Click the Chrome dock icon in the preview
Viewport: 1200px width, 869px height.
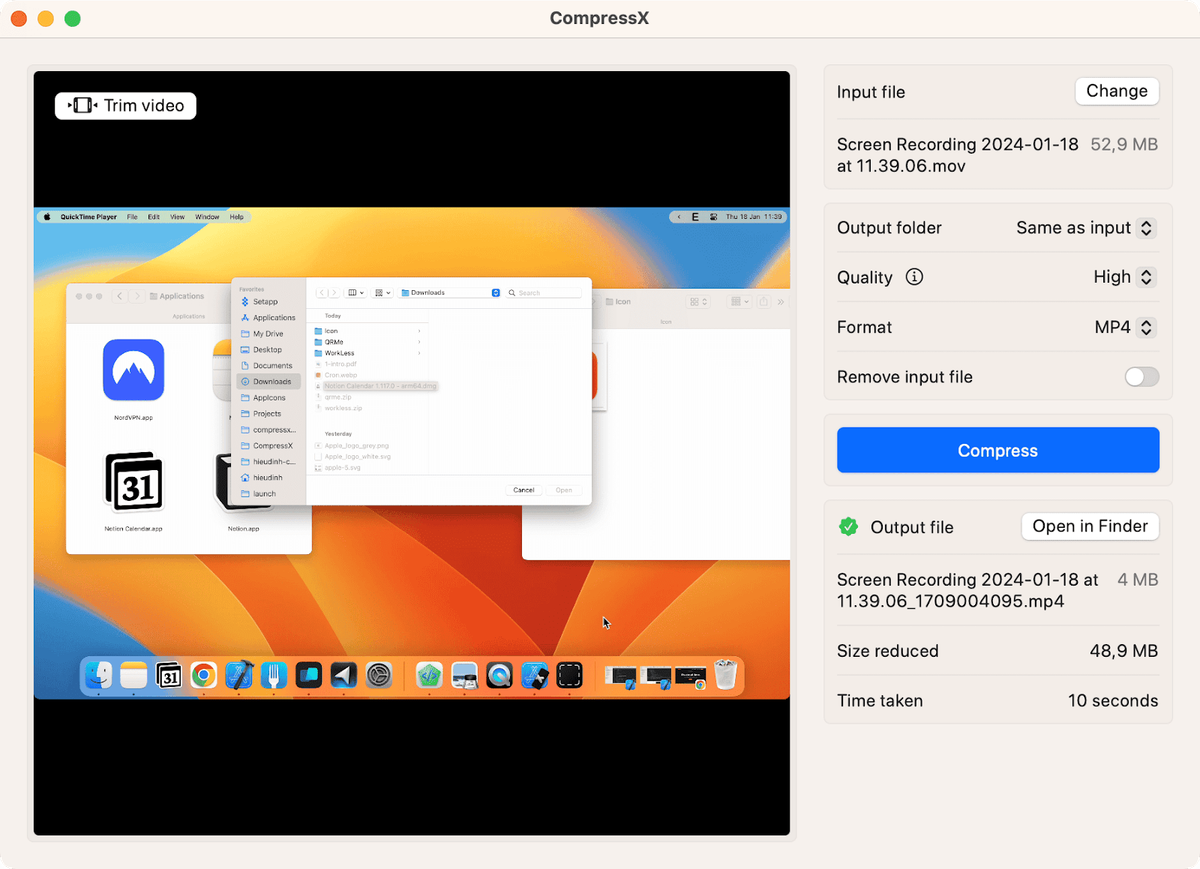203,675
